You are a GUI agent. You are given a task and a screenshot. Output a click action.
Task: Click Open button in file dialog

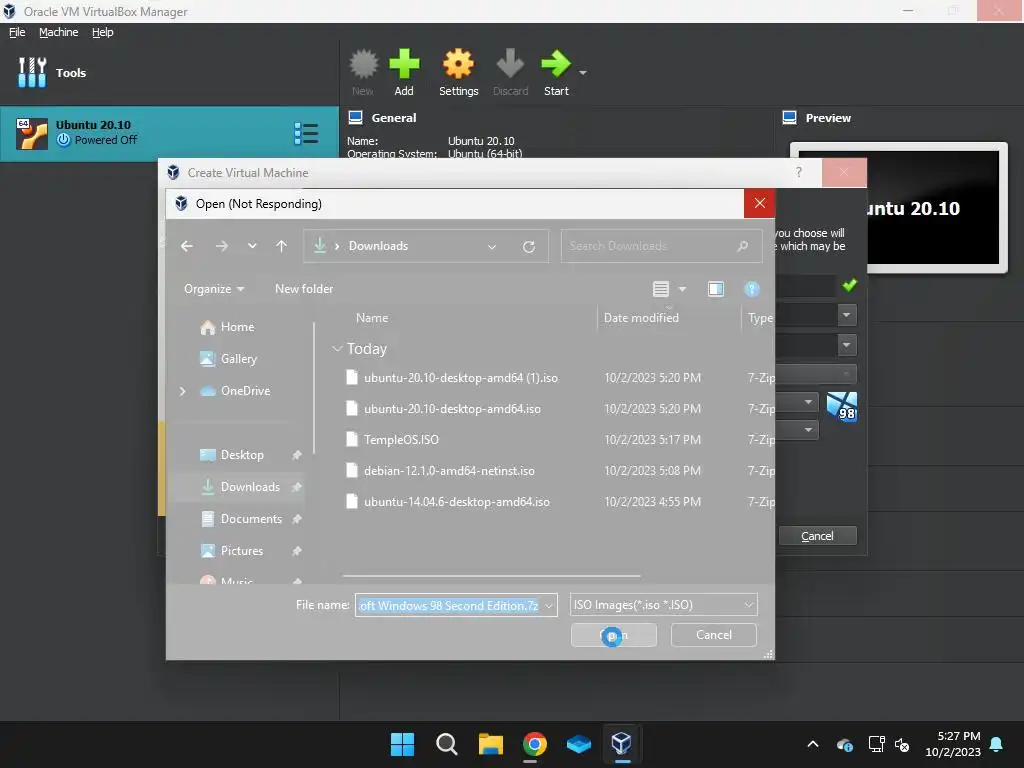click(x=613, y=635)
